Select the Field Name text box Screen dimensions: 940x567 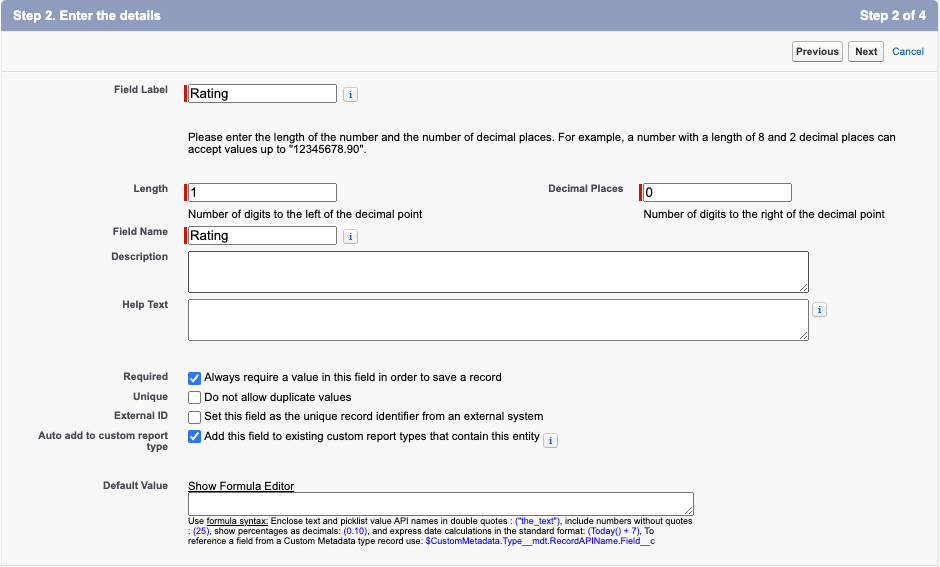click(263, 236)
